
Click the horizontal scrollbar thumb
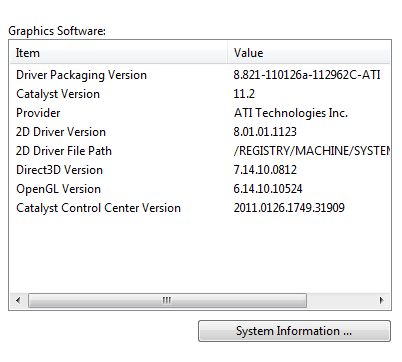(167, 300)
